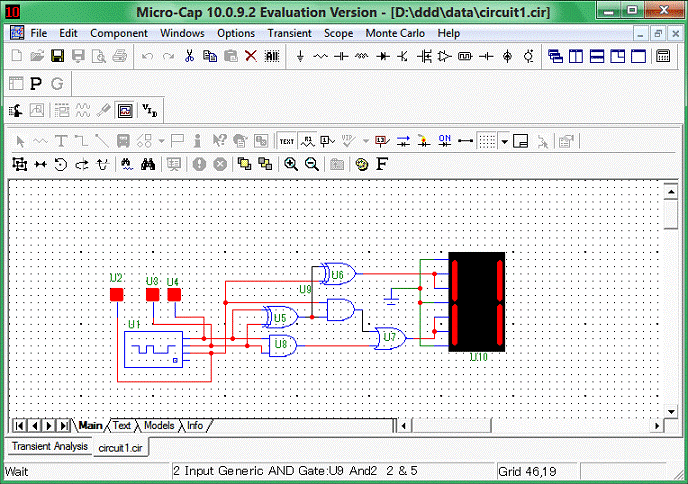Screen dimensions: 688x484
Task: Expand the grid options dropdown arrow
Action: pyautogui.click(x=506, y=140)
